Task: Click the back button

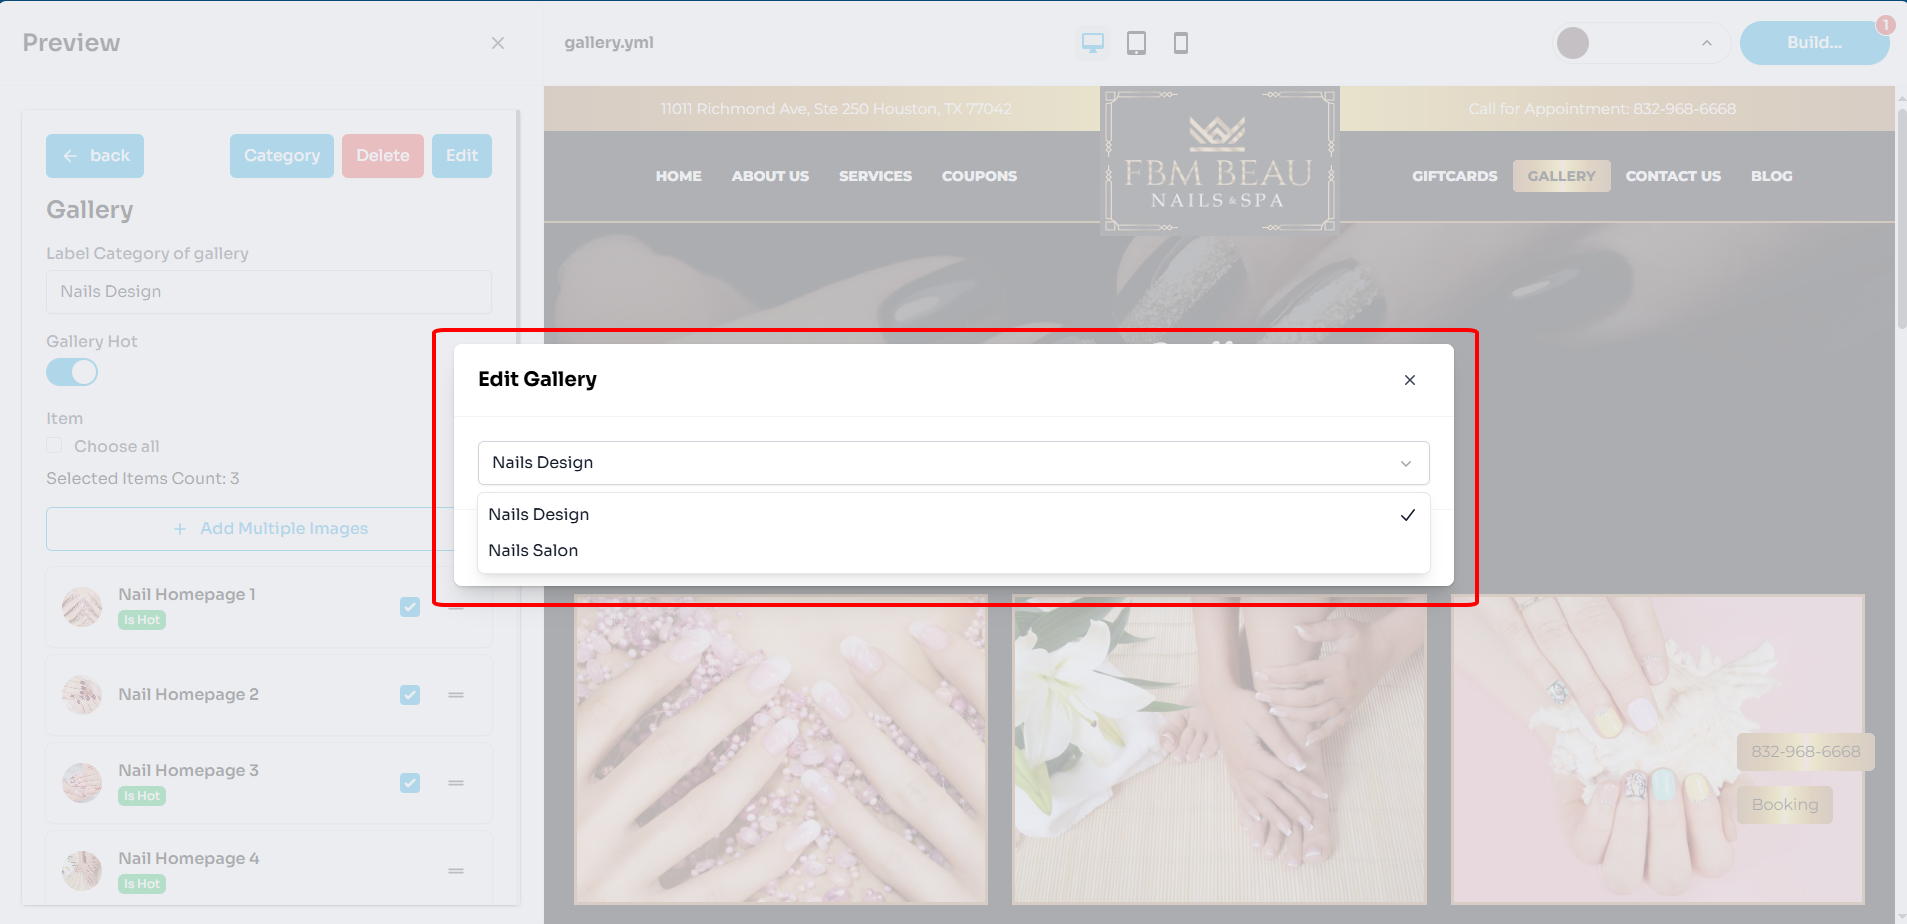Action: (95, 156)
